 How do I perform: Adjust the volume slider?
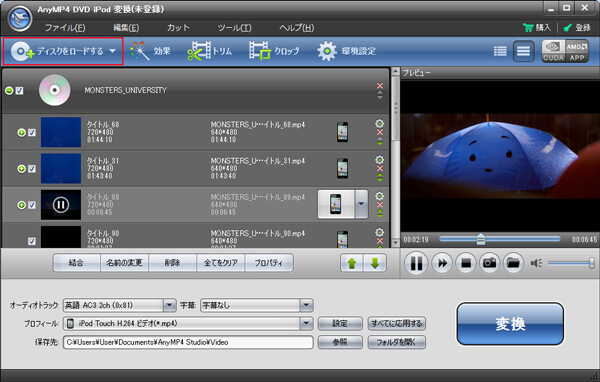pyautogui.click(x=571, y=263)
